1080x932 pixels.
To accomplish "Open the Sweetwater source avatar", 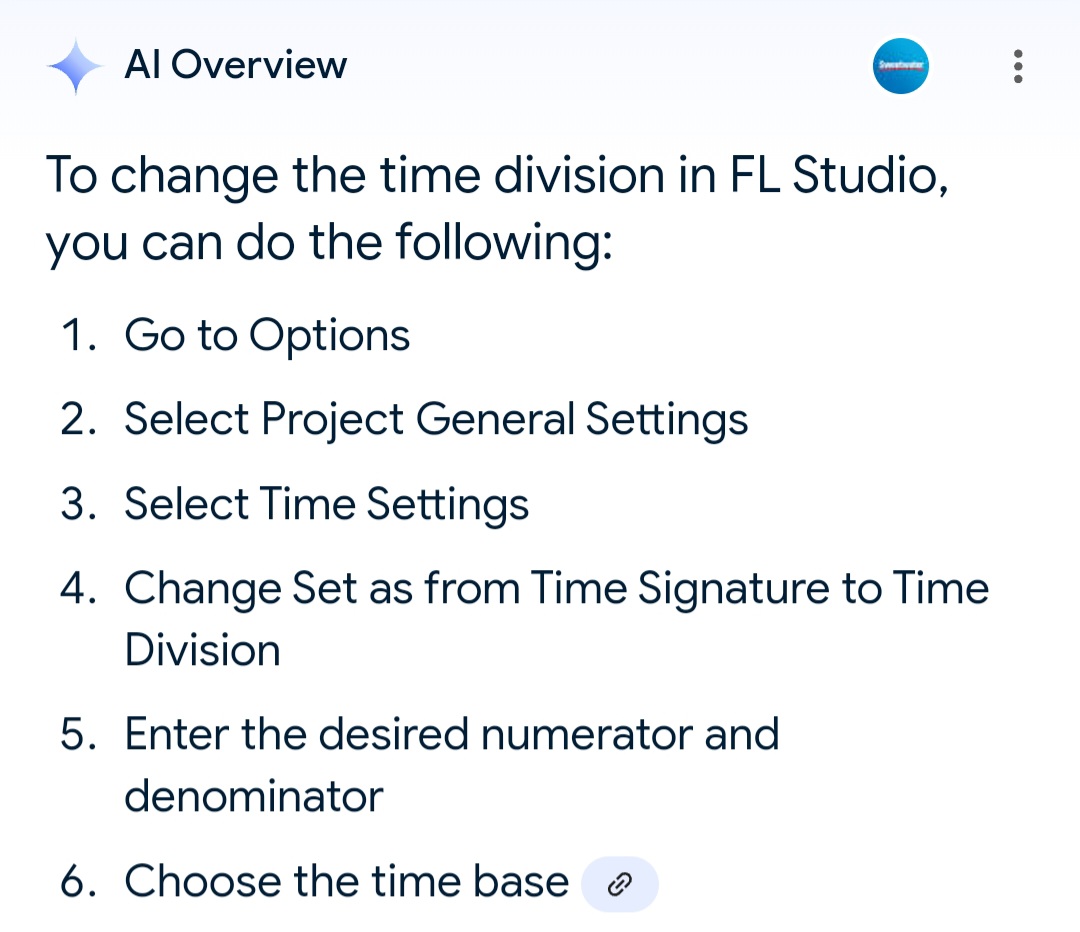I will [900, 65].
